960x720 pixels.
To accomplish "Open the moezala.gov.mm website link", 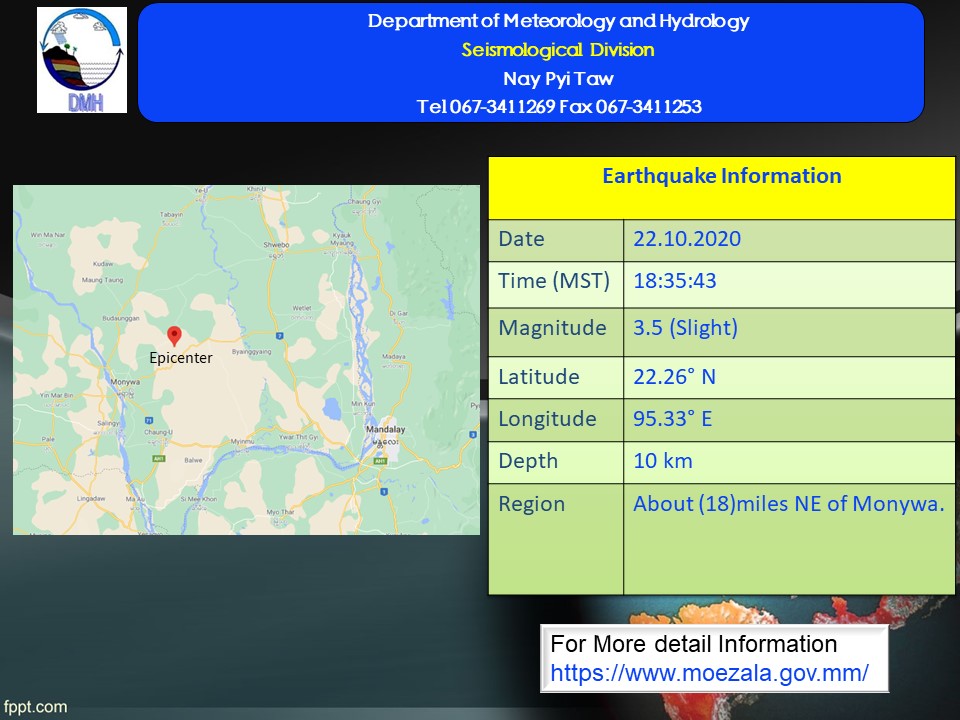I will [x=709, y=673].
